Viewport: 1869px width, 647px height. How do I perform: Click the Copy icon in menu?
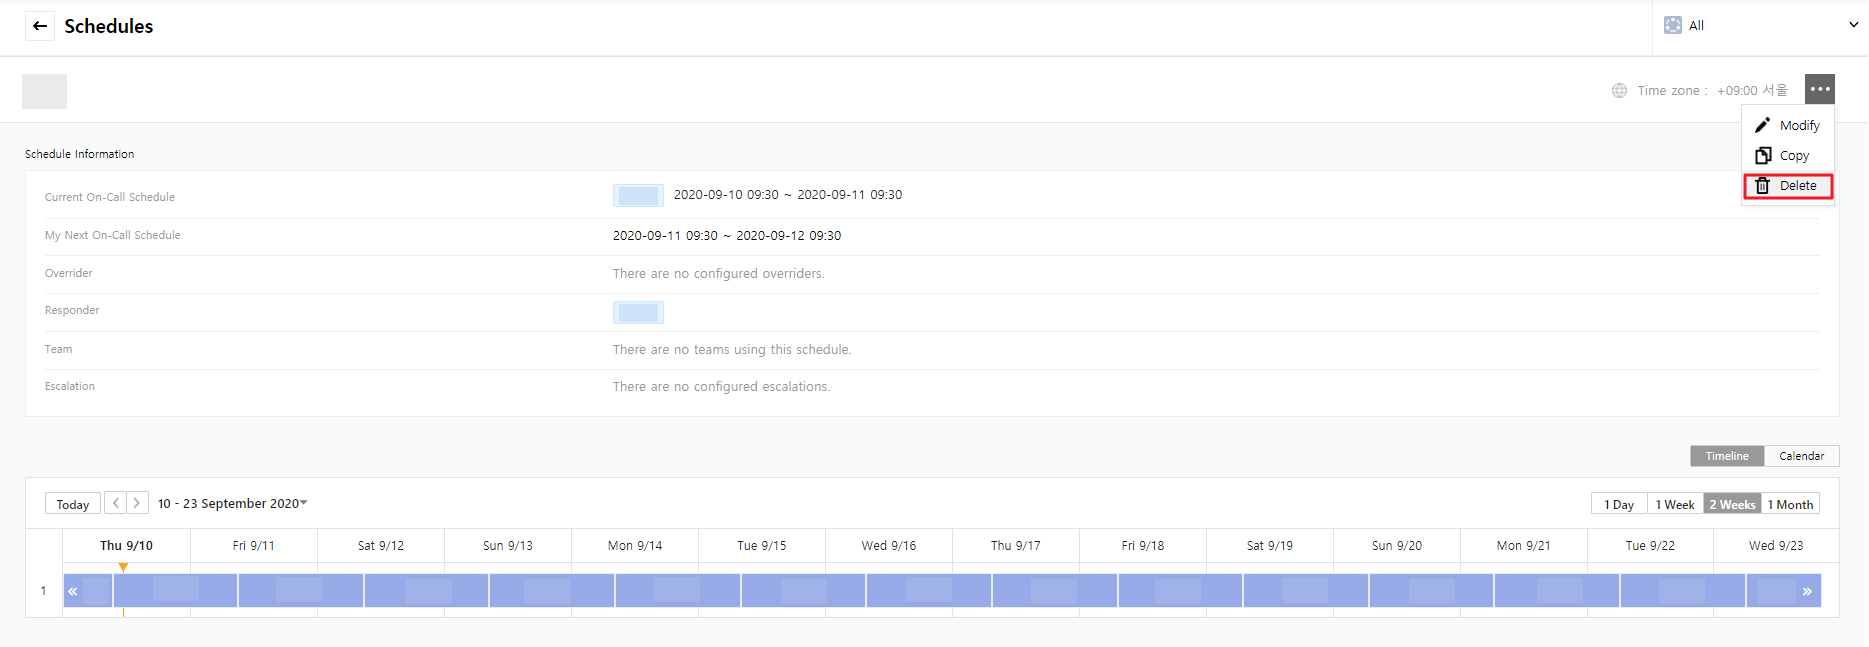pos(1763,155)
